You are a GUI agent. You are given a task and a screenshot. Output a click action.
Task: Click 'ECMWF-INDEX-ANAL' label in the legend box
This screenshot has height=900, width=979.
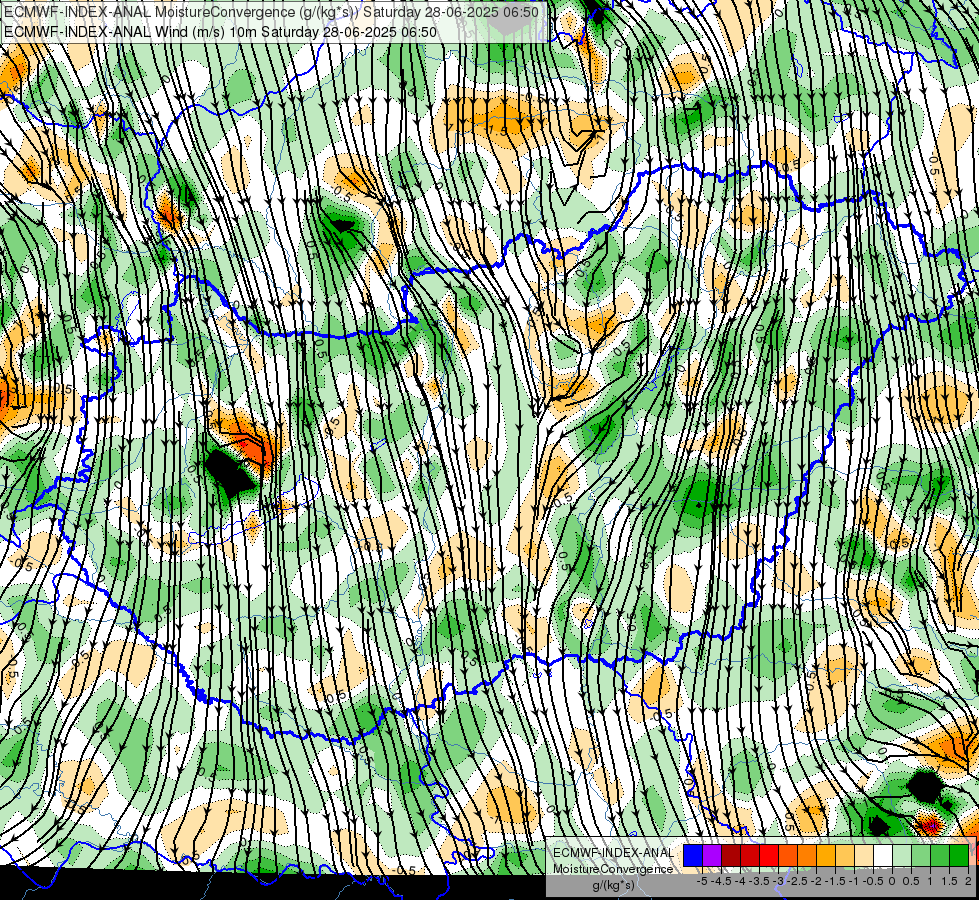coord(613,853)
